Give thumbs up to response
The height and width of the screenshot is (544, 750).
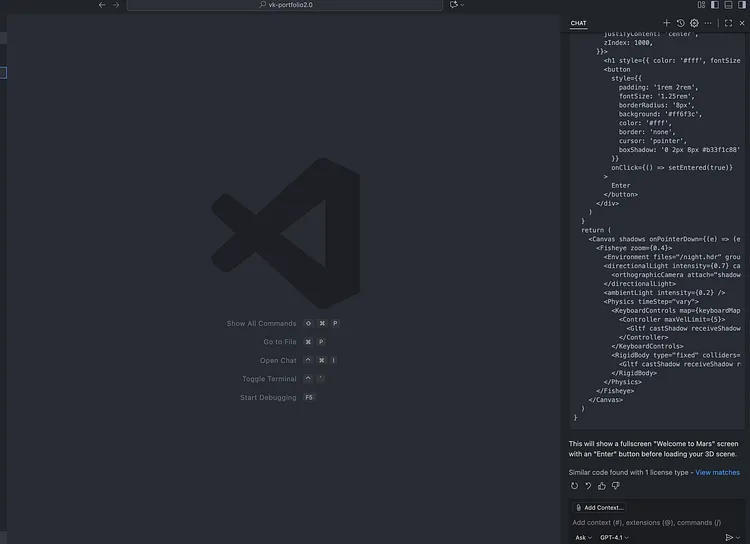pyautogui.click(x=601, y=486)
